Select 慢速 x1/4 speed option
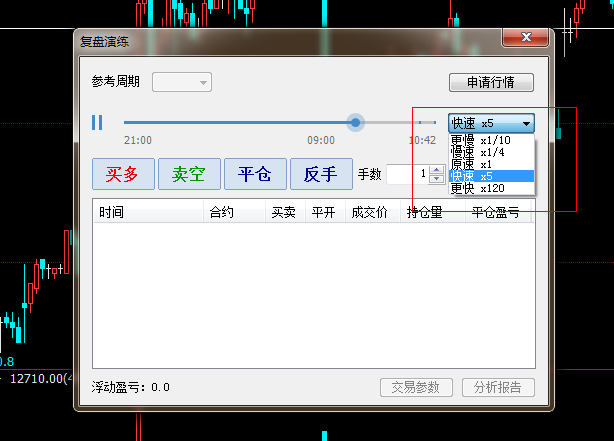 click(490, 153)
